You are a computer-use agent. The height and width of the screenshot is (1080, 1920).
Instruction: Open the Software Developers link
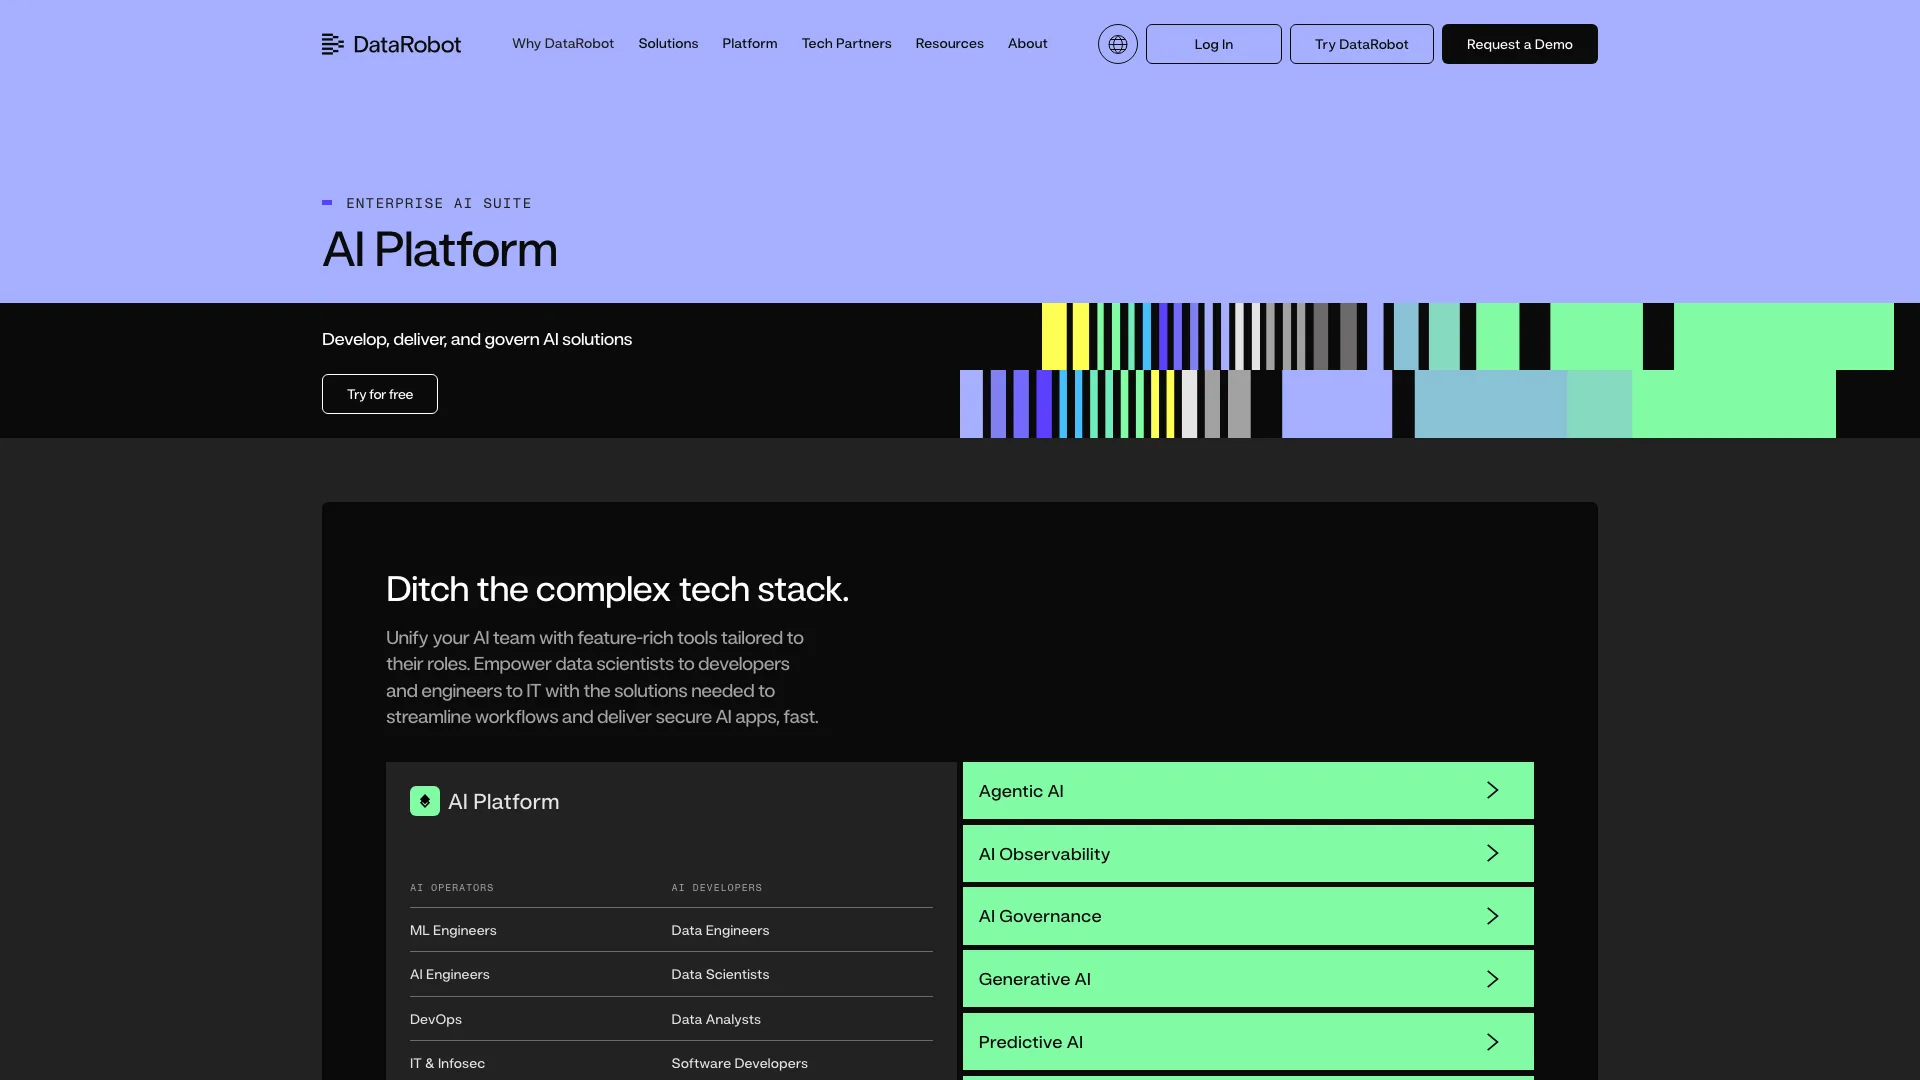[x=739, y=1063]
